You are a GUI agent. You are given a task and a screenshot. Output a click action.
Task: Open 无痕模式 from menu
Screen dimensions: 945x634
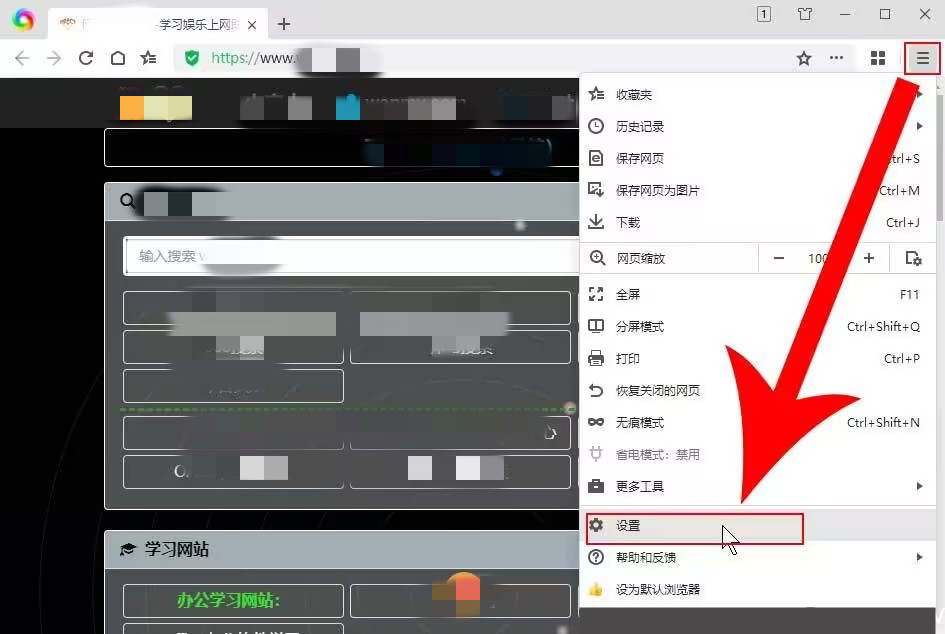point(757,422)
